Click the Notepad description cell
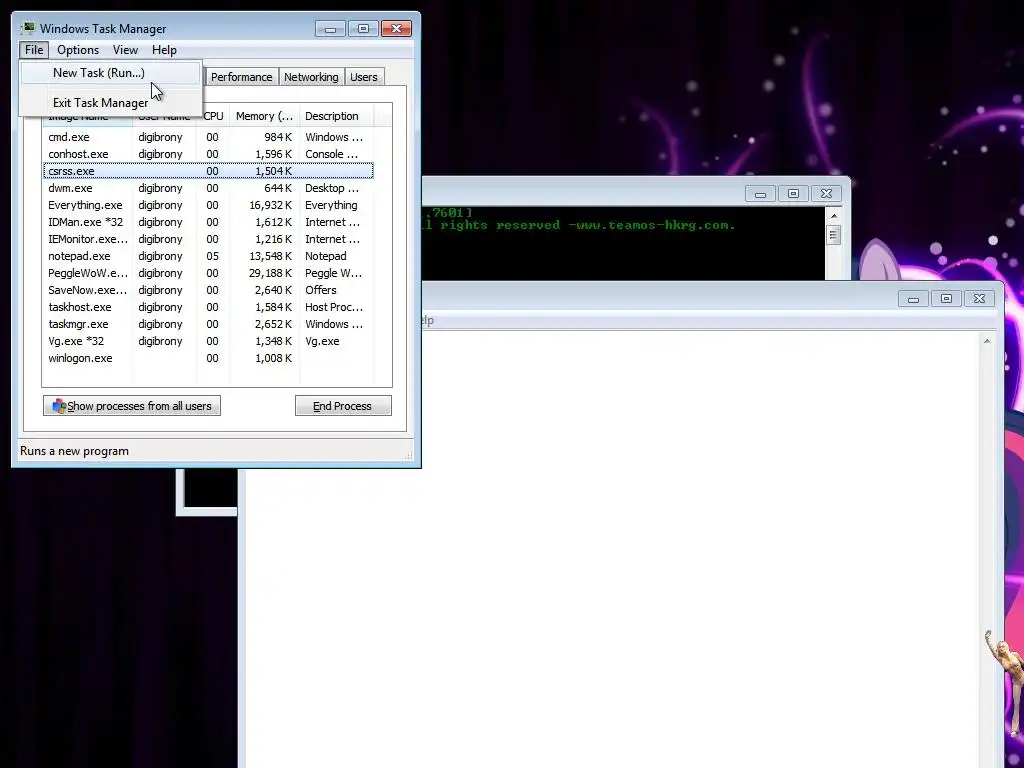The width and height of the screenshot is (1024, 768). point(325,256)
